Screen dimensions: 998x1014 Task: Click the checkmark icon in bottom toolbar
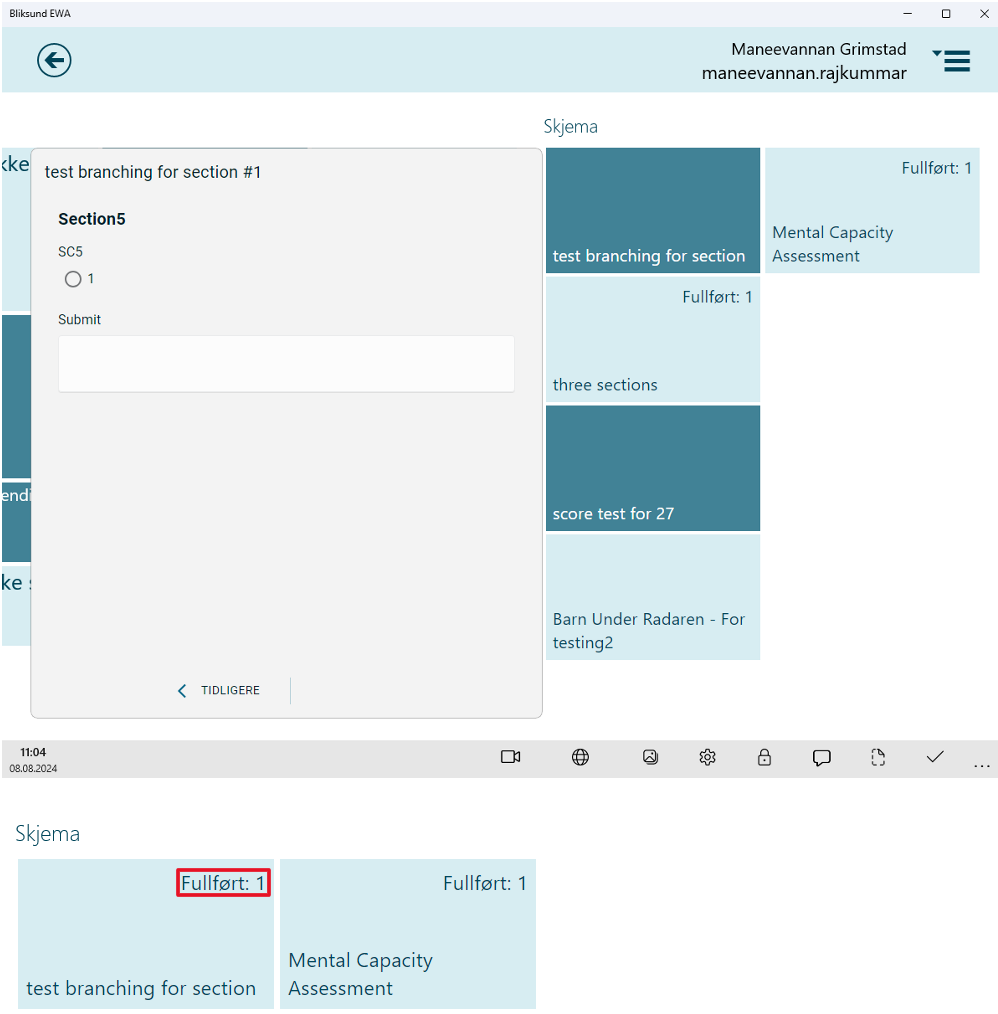[x=935, y=757]
